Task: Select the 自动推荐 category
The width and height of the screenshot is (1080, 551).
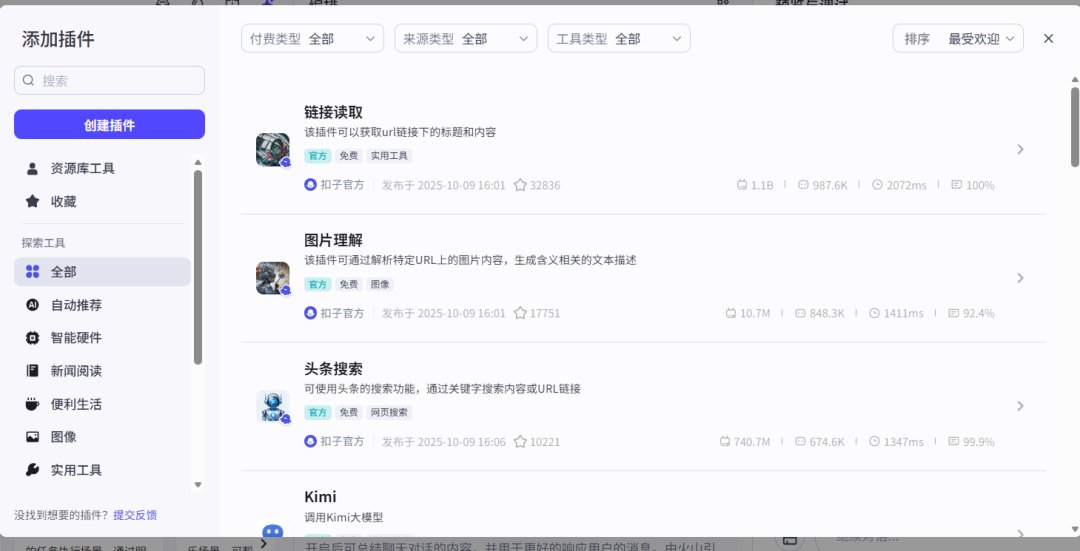Action: pyautogui.click(x=103, y=304)
